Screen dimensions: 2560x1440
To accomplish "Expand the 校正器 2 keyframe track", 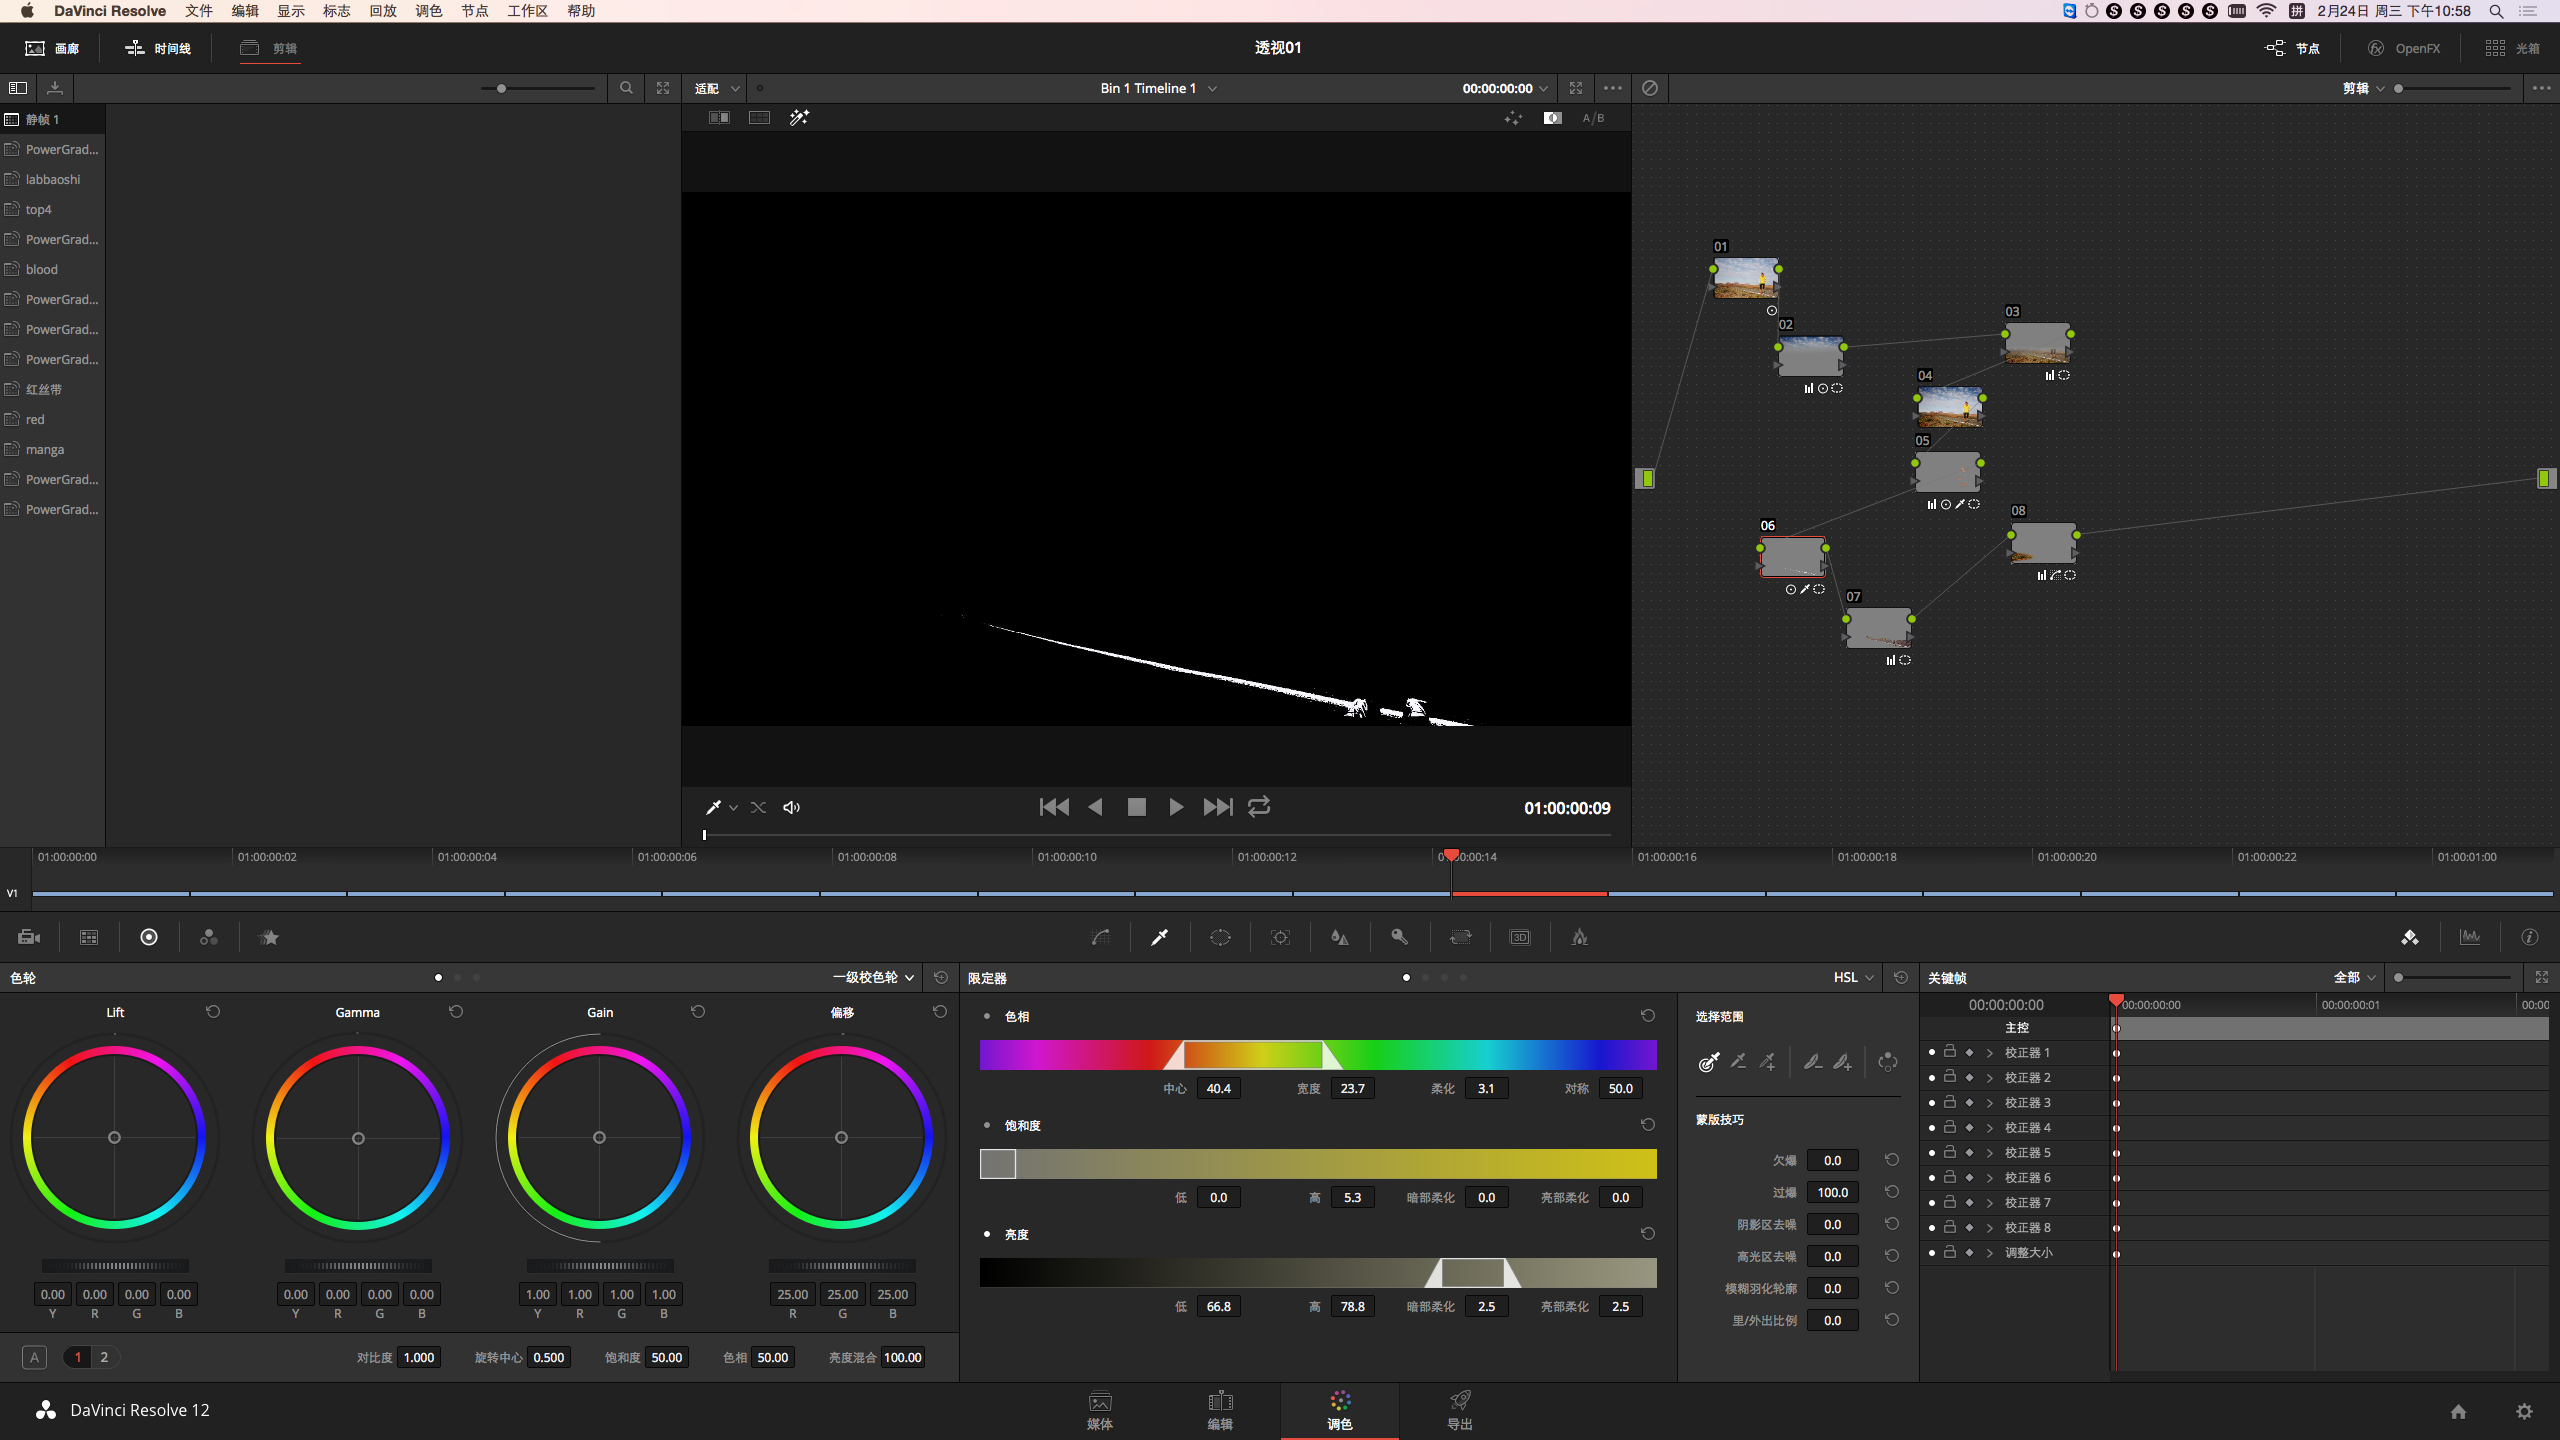I will click(x=1990, y=1077).
